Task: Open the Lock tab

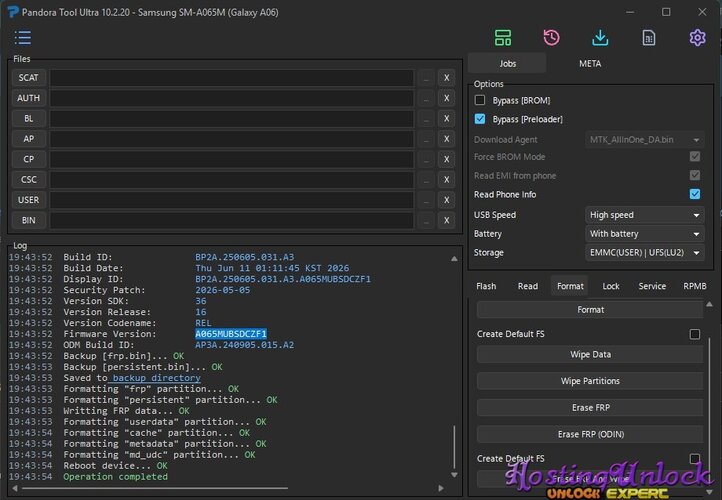Action: [x=611, y=286]
